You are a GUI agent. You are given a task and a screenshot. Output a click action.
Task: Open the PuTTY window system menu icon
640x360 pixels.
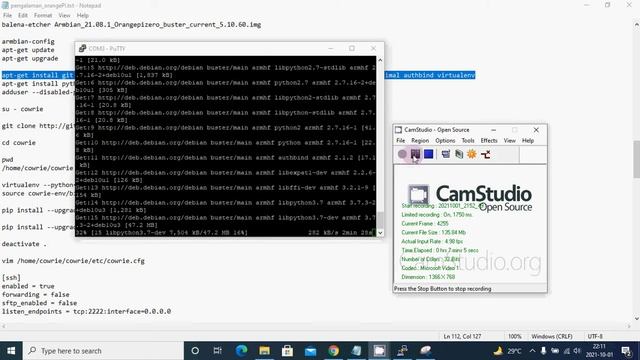82,48
